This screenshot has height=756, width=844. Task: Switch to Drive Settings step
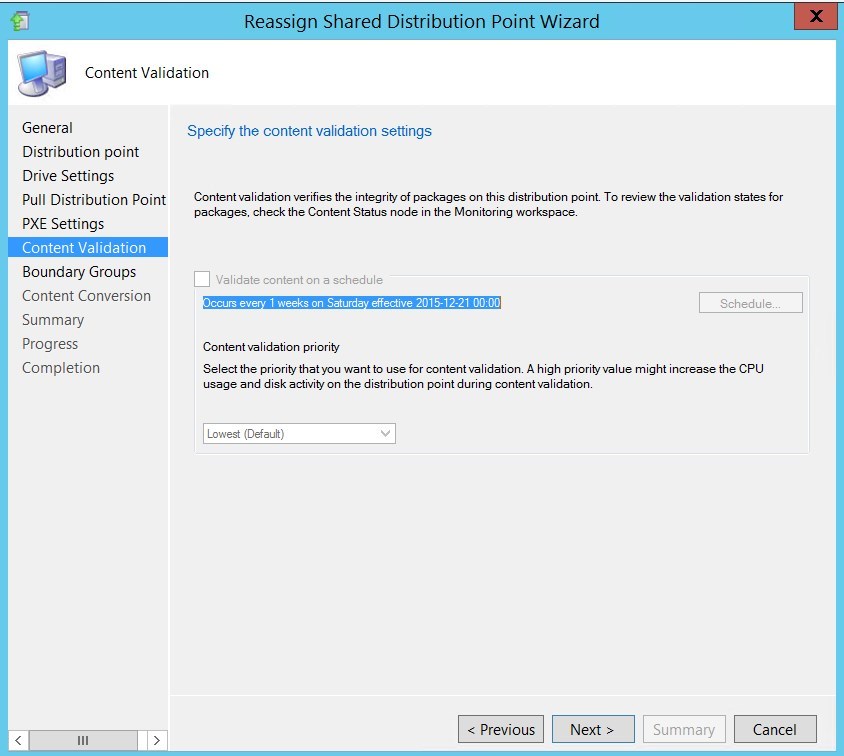click(66, 176)
